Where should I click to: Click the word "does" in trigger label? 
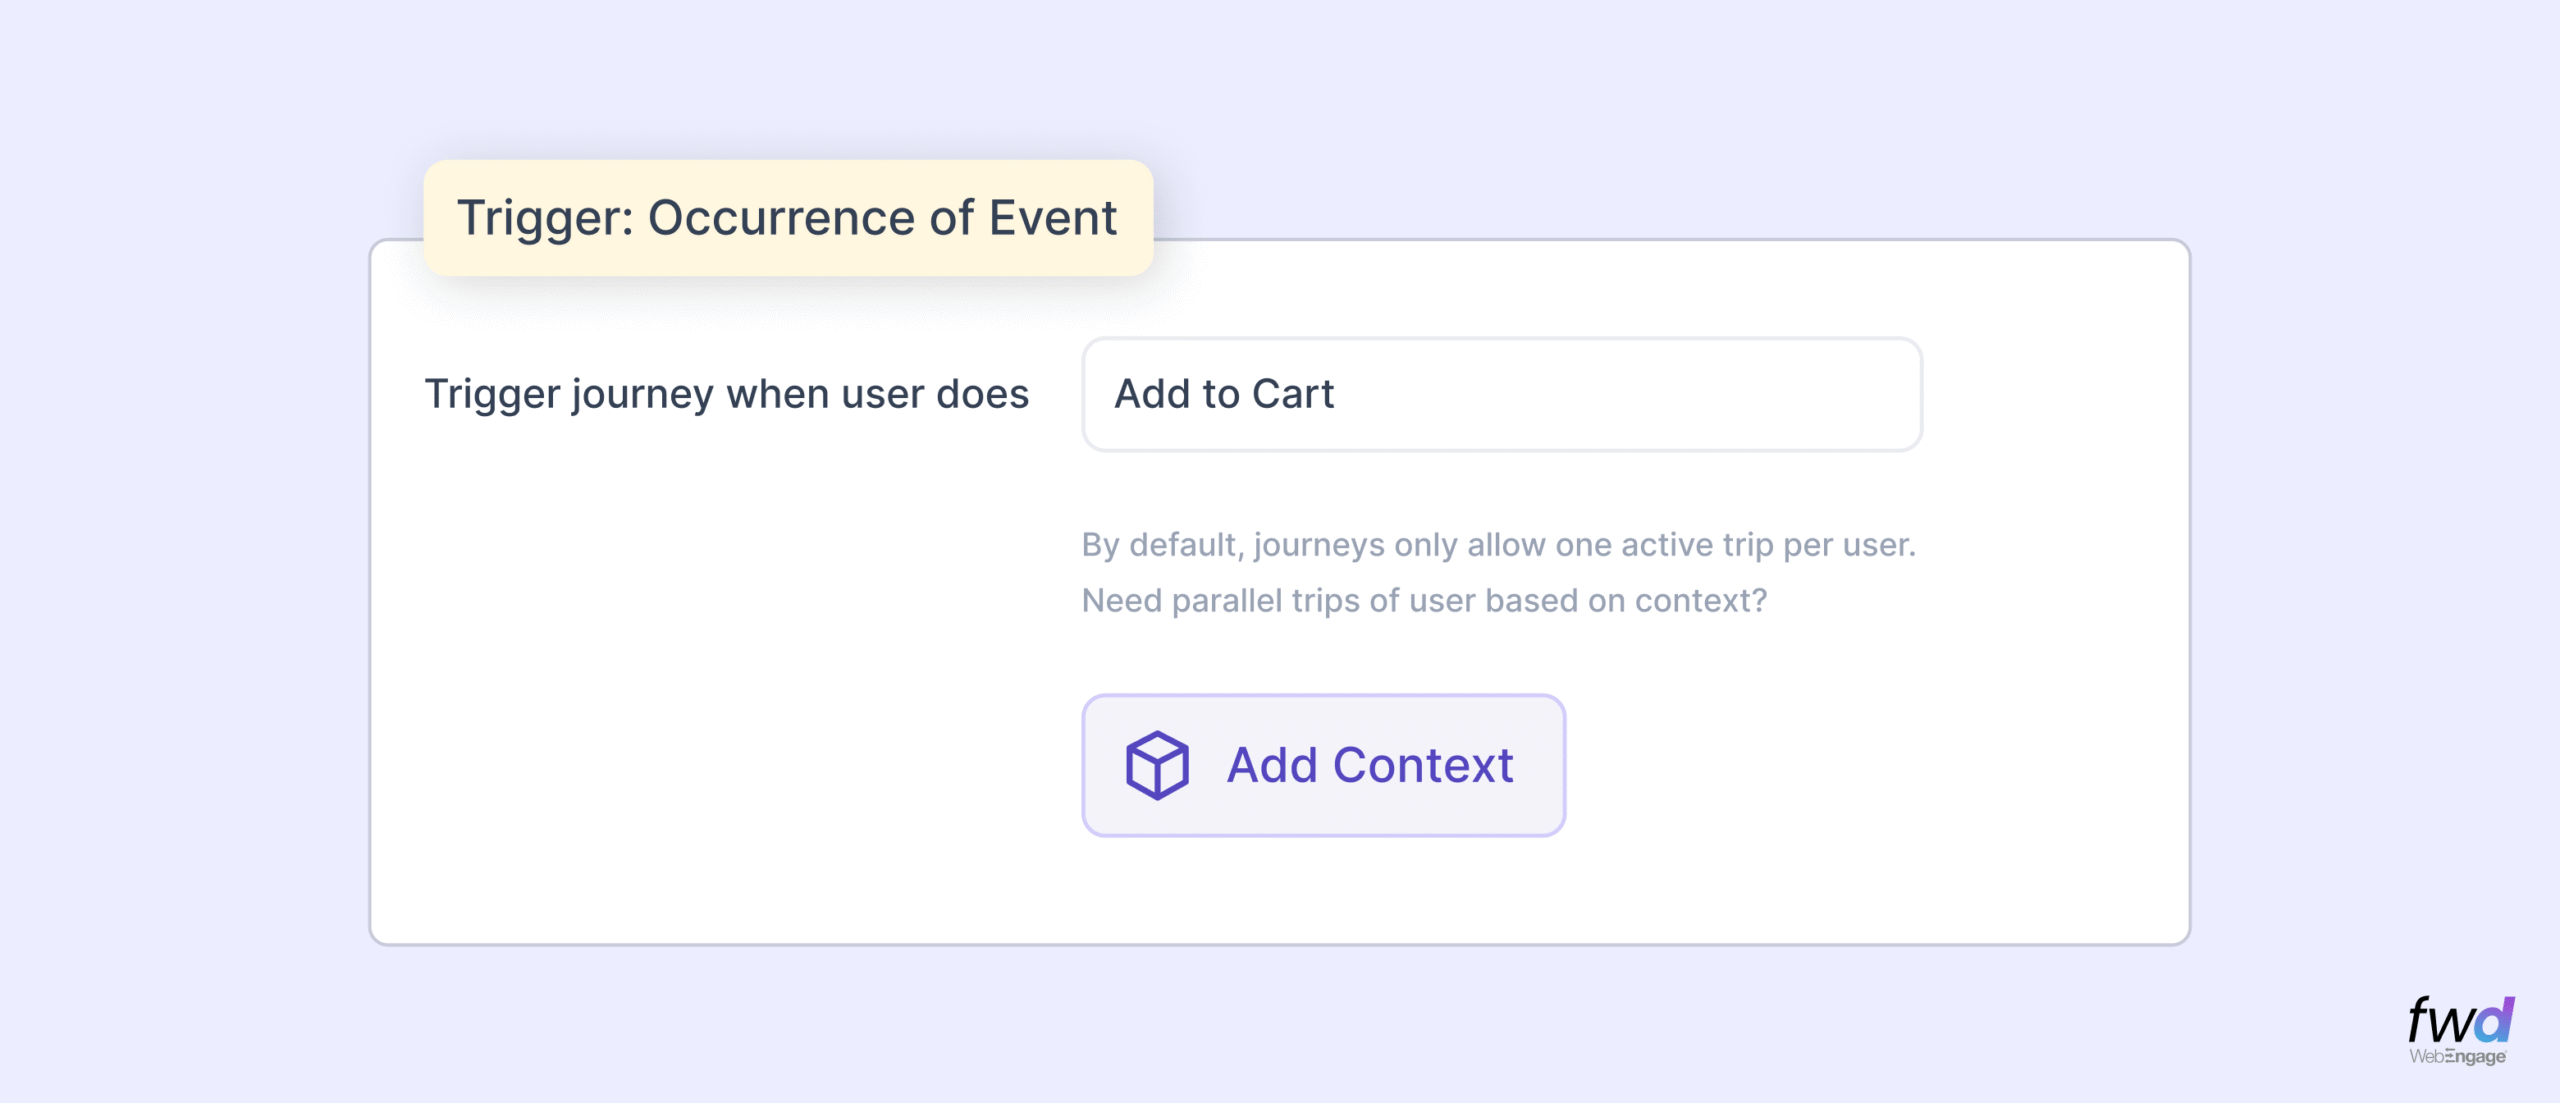point(982,394)
